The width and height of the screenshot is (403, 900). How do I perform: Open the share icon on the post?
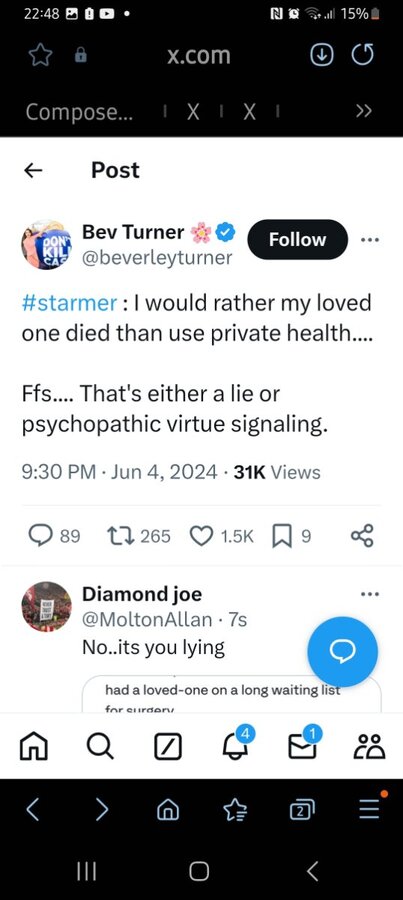[362, 536]
